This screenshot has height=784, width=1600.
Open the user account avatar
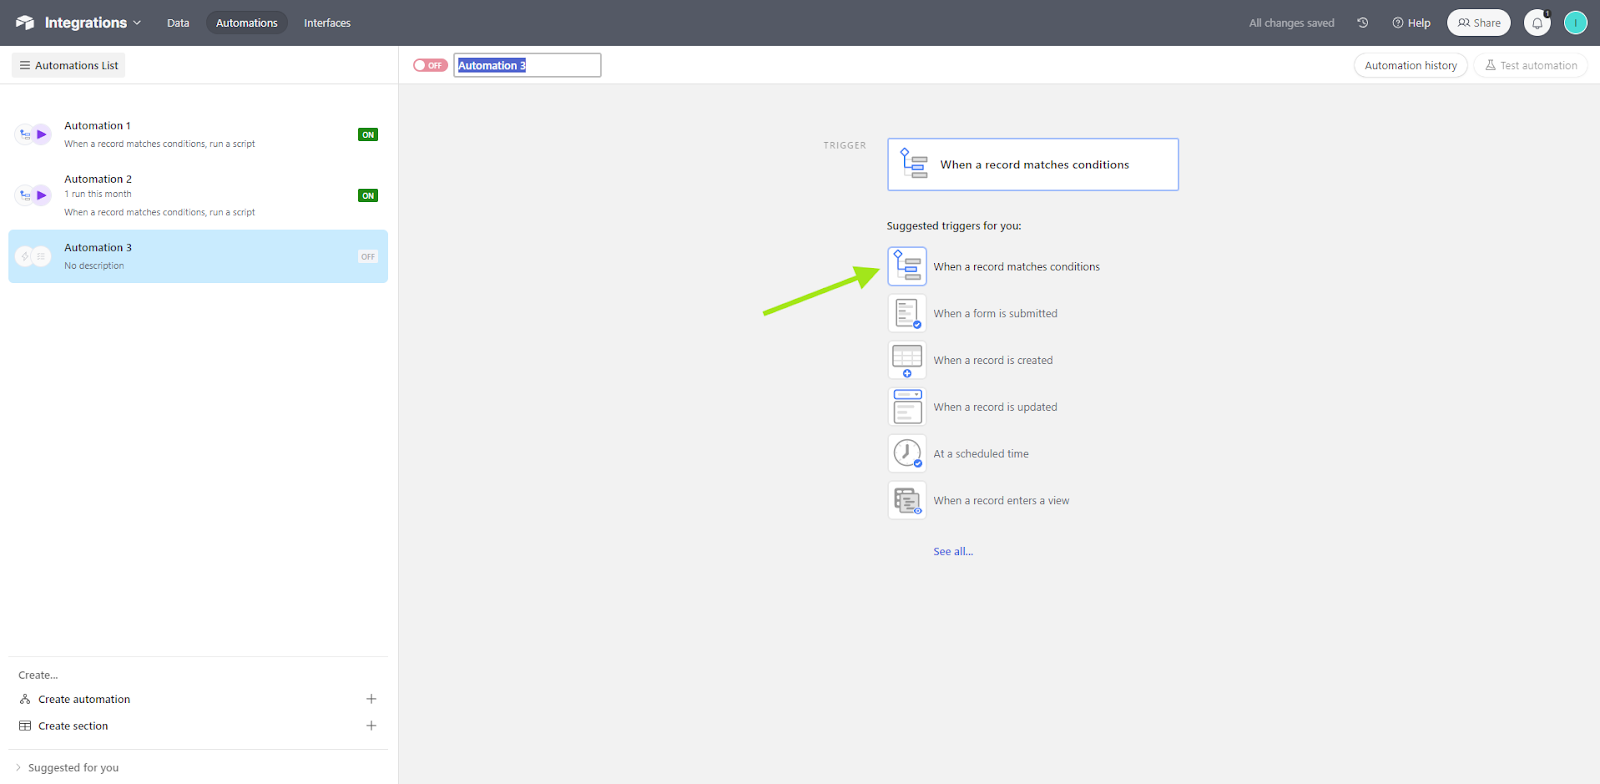tap(1575, 23)
